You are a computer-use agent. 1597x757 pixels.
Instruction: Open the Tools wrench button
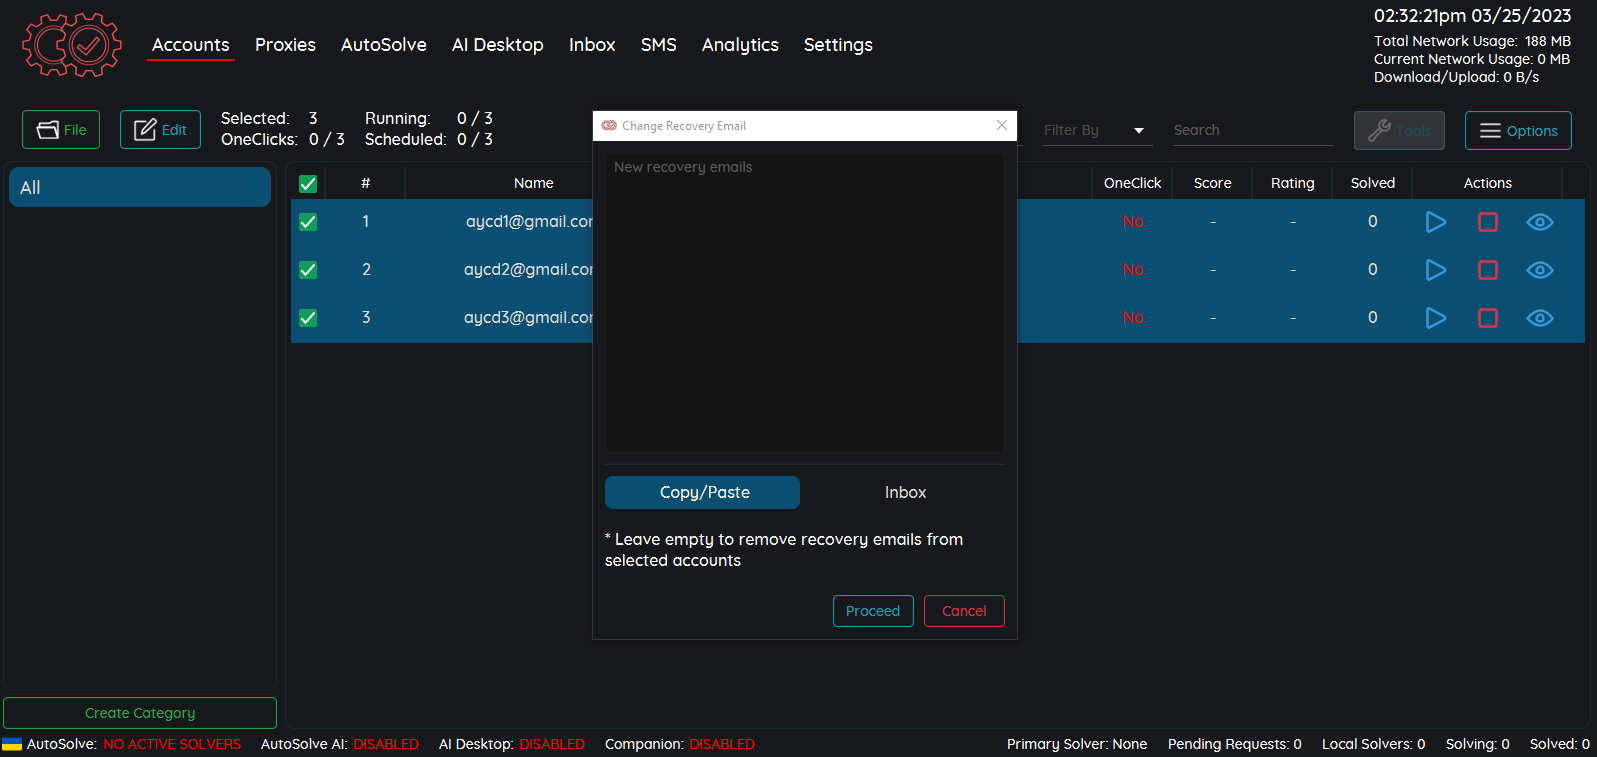pyautogui.click(x=1398, y=131)
